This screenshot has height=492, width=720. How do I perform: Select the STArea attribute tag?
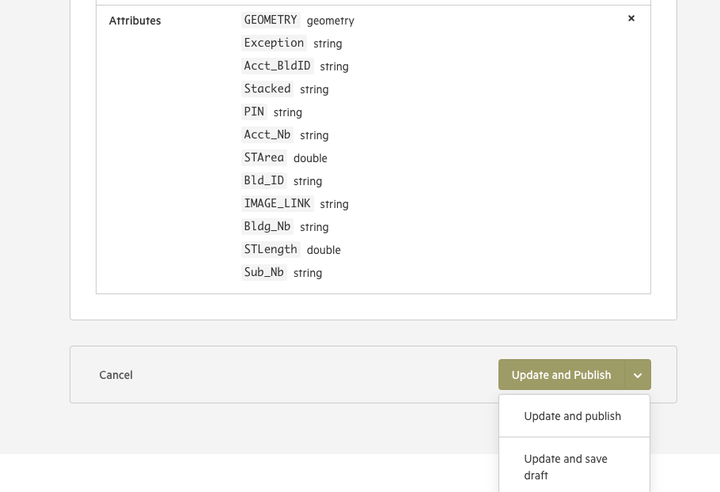point(264,158)
